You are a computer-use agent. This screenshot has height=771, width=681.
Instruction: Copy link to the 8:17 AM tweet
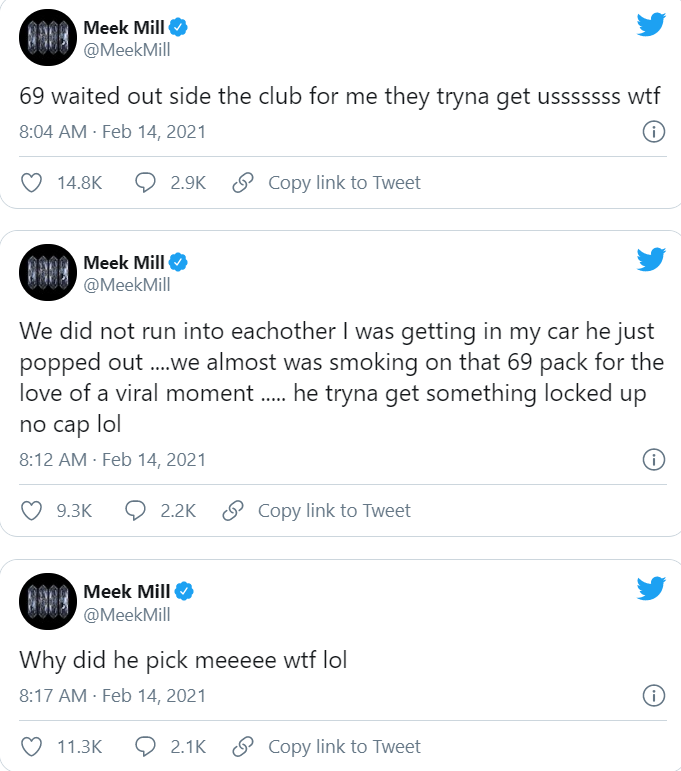tap(326, 747)
